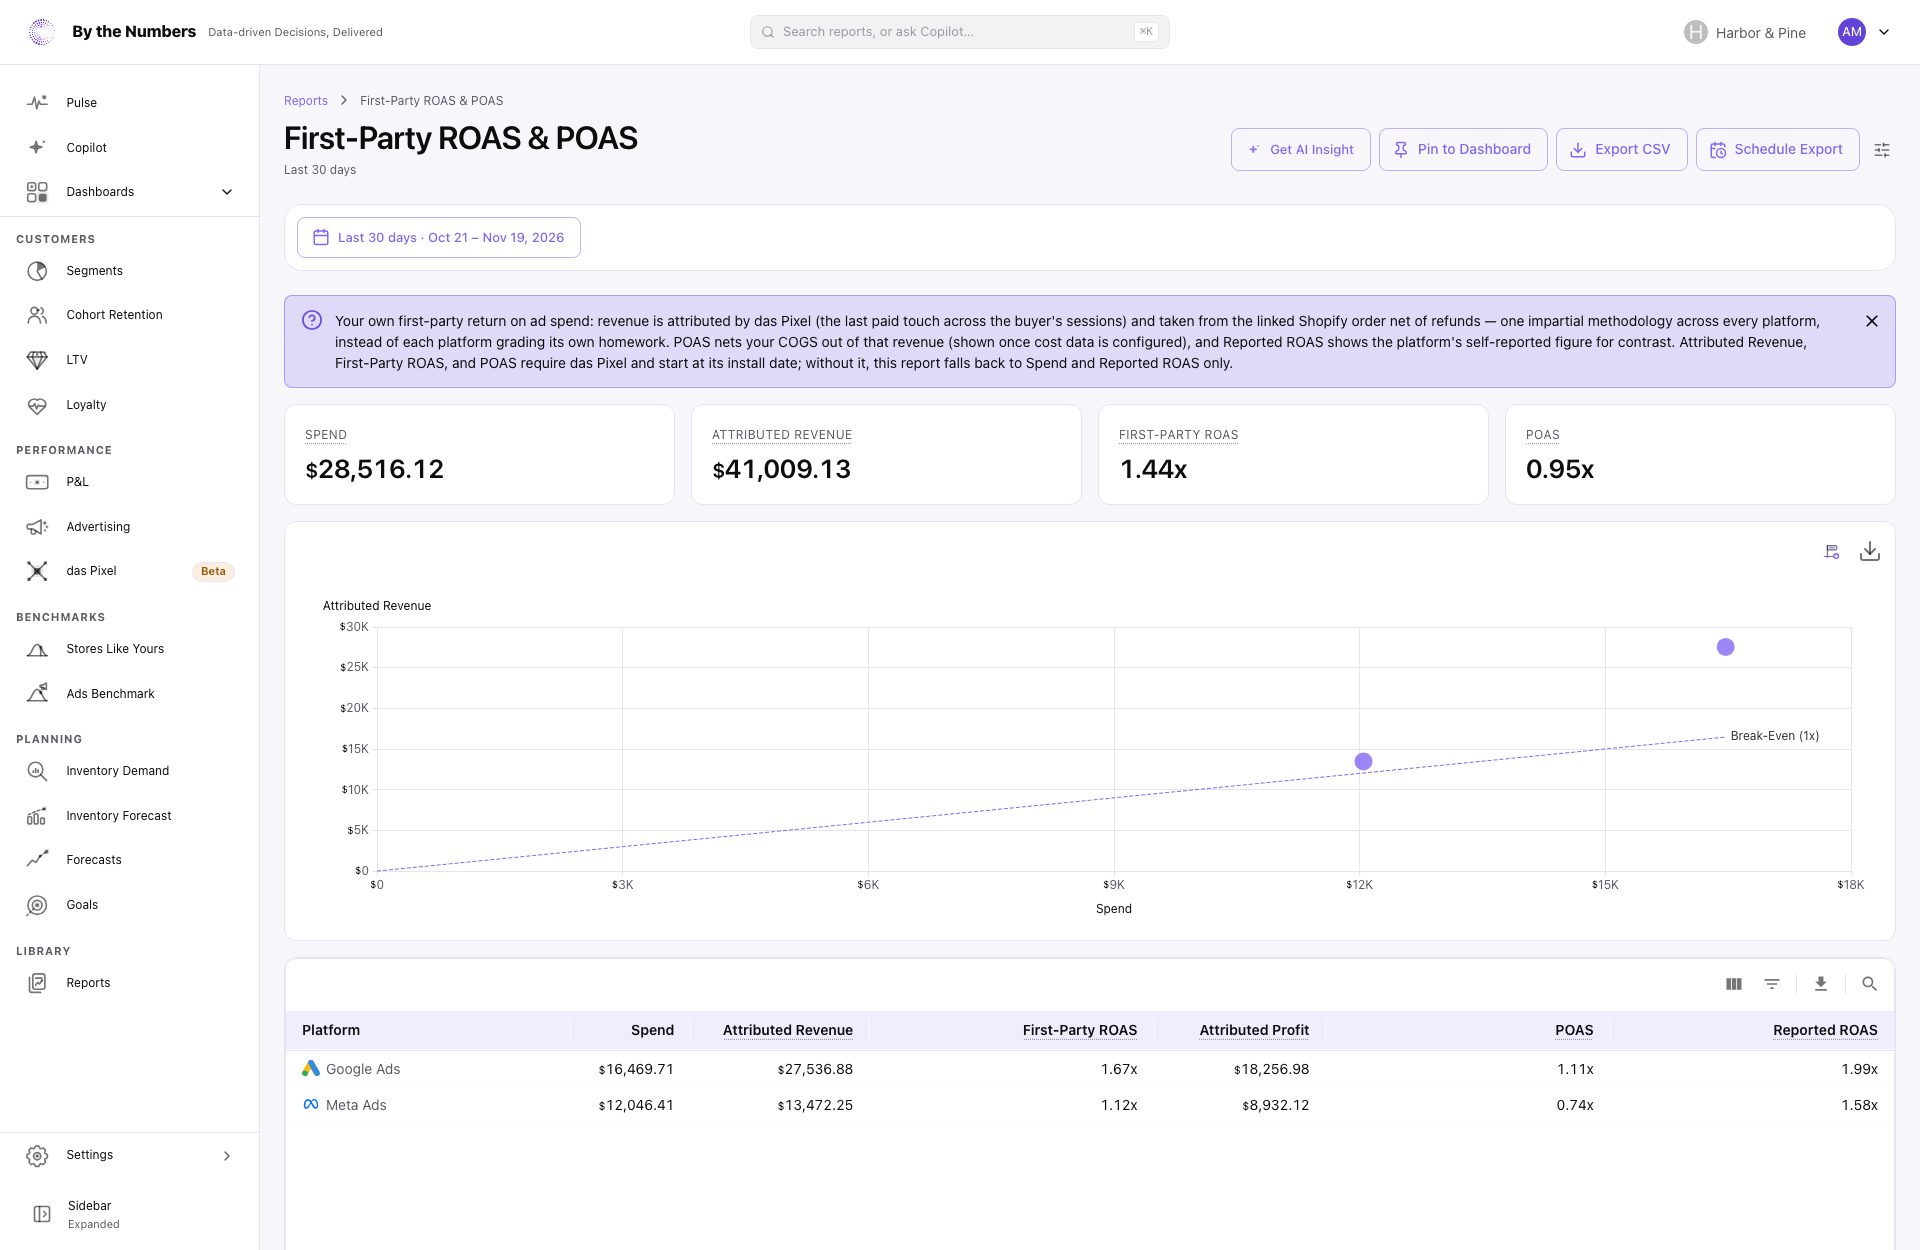
Task: Expand the Dashboards menu chevron
Action: [x=227, y=192]
